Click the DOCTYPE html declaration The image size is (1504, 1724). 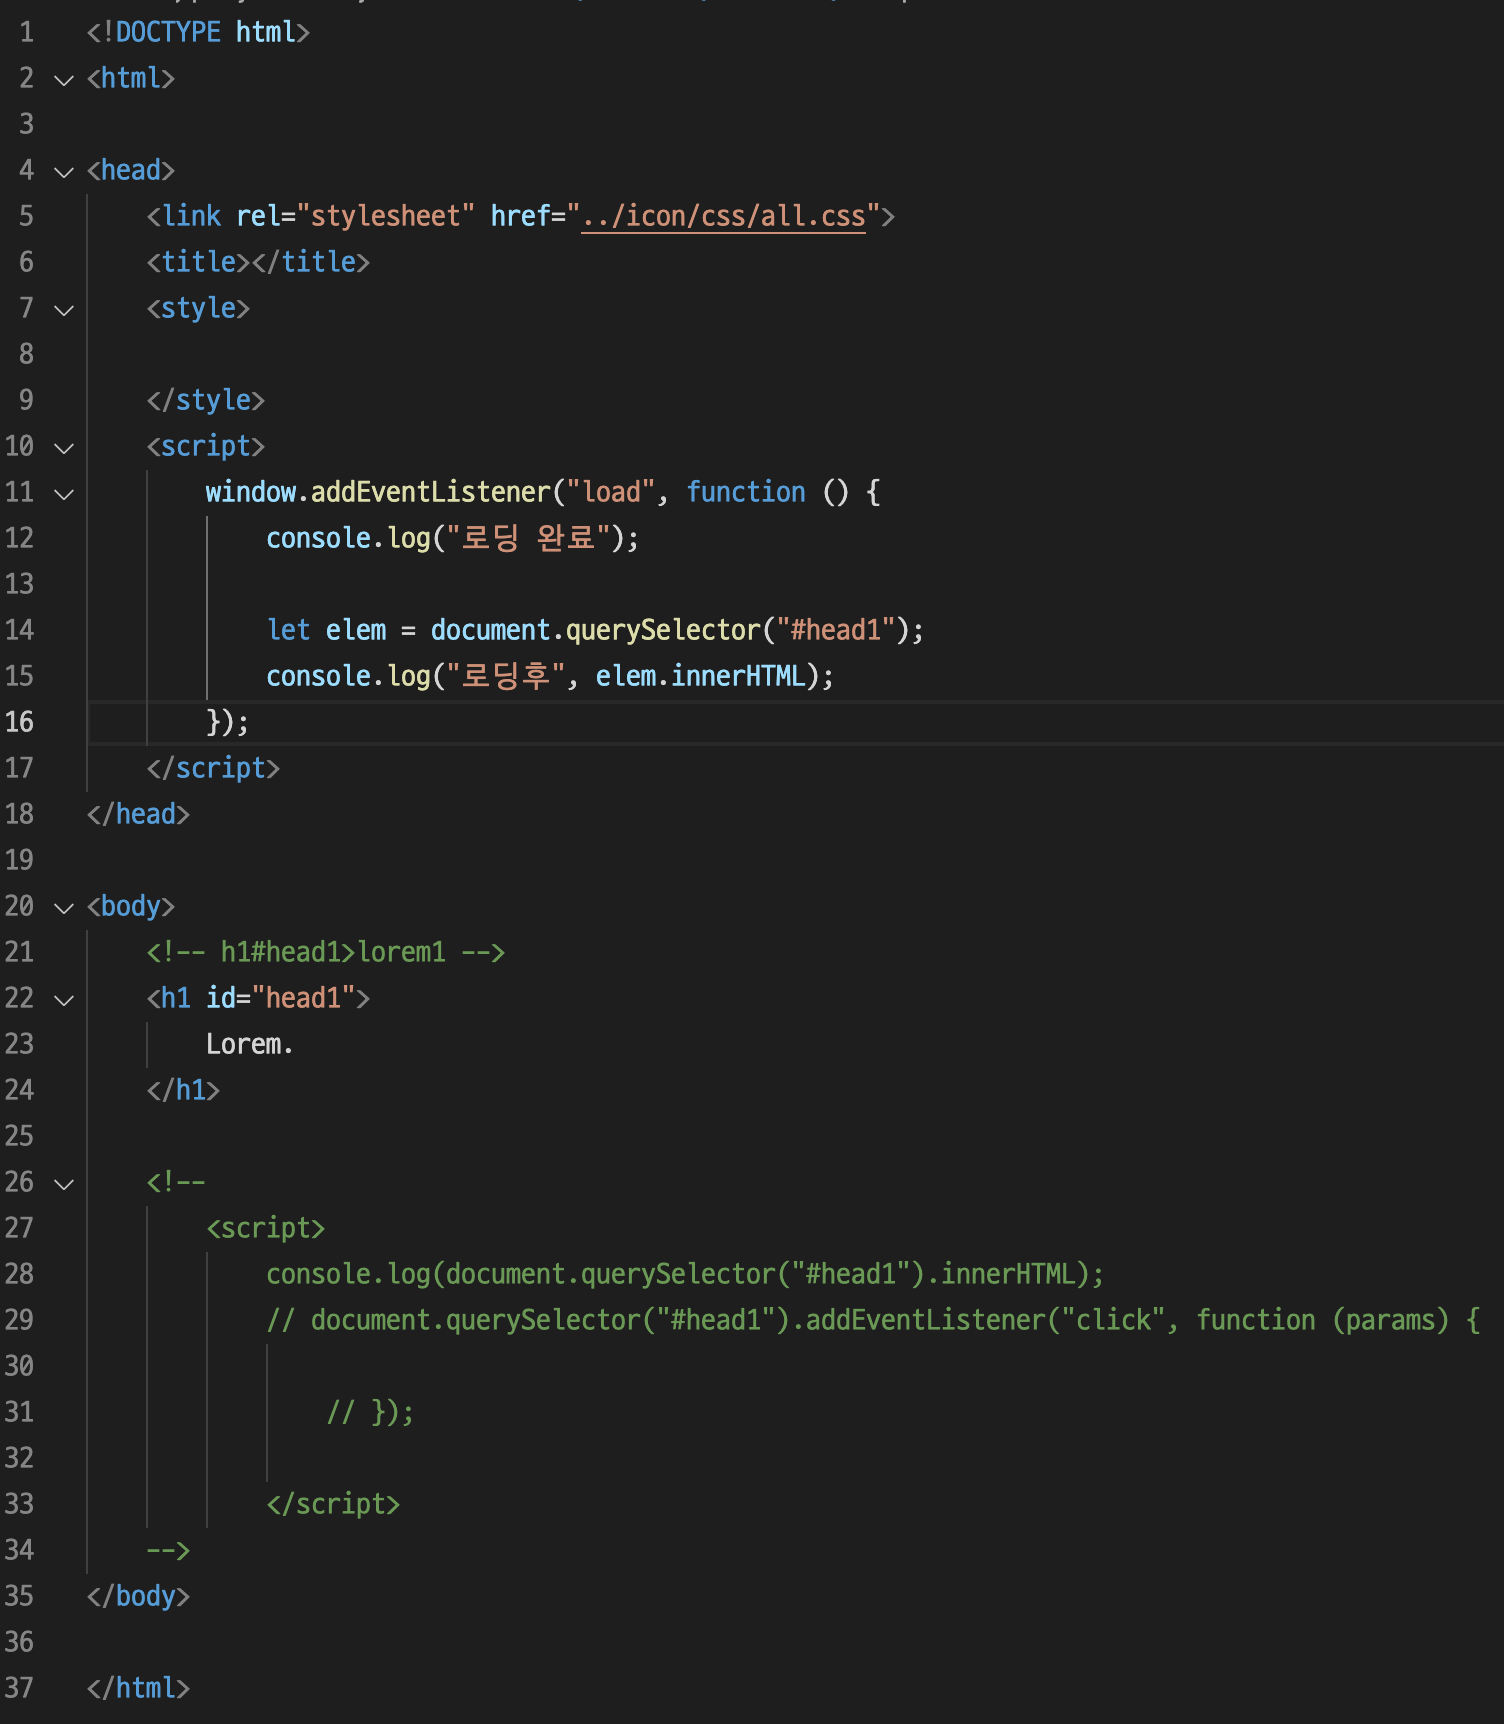coord(198,32)
